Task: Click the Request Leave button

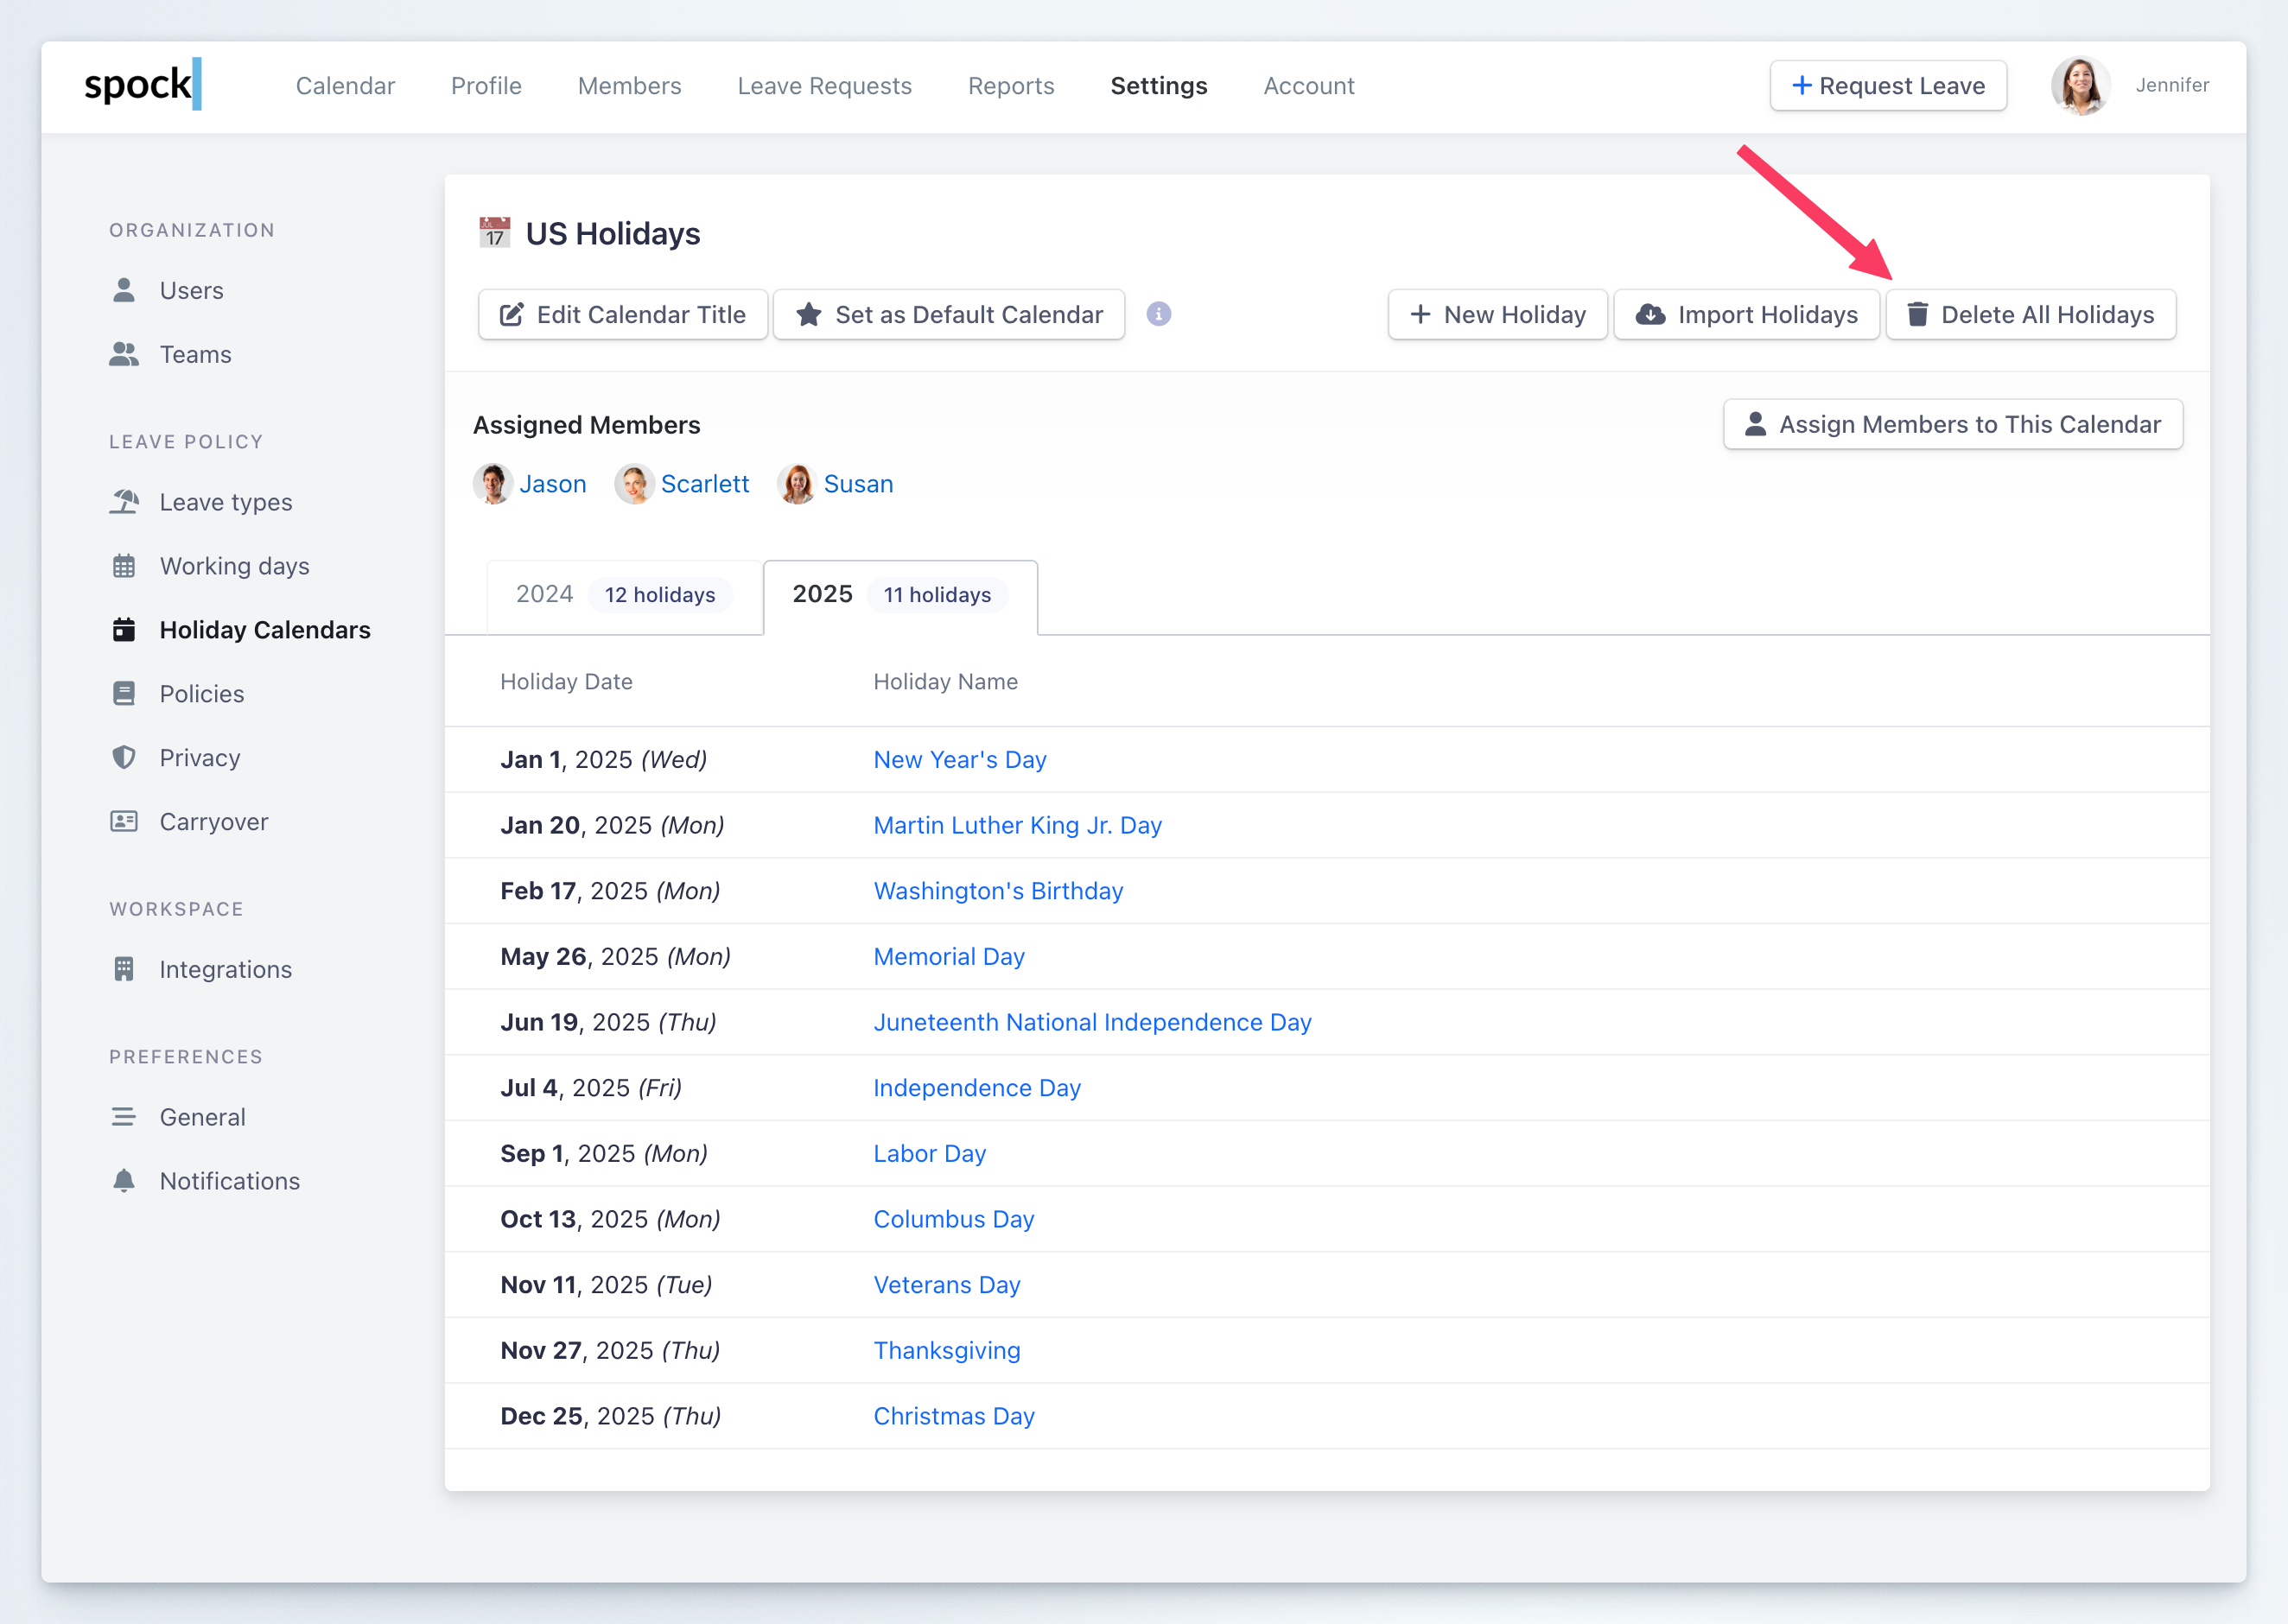Action: [1887, 86]
